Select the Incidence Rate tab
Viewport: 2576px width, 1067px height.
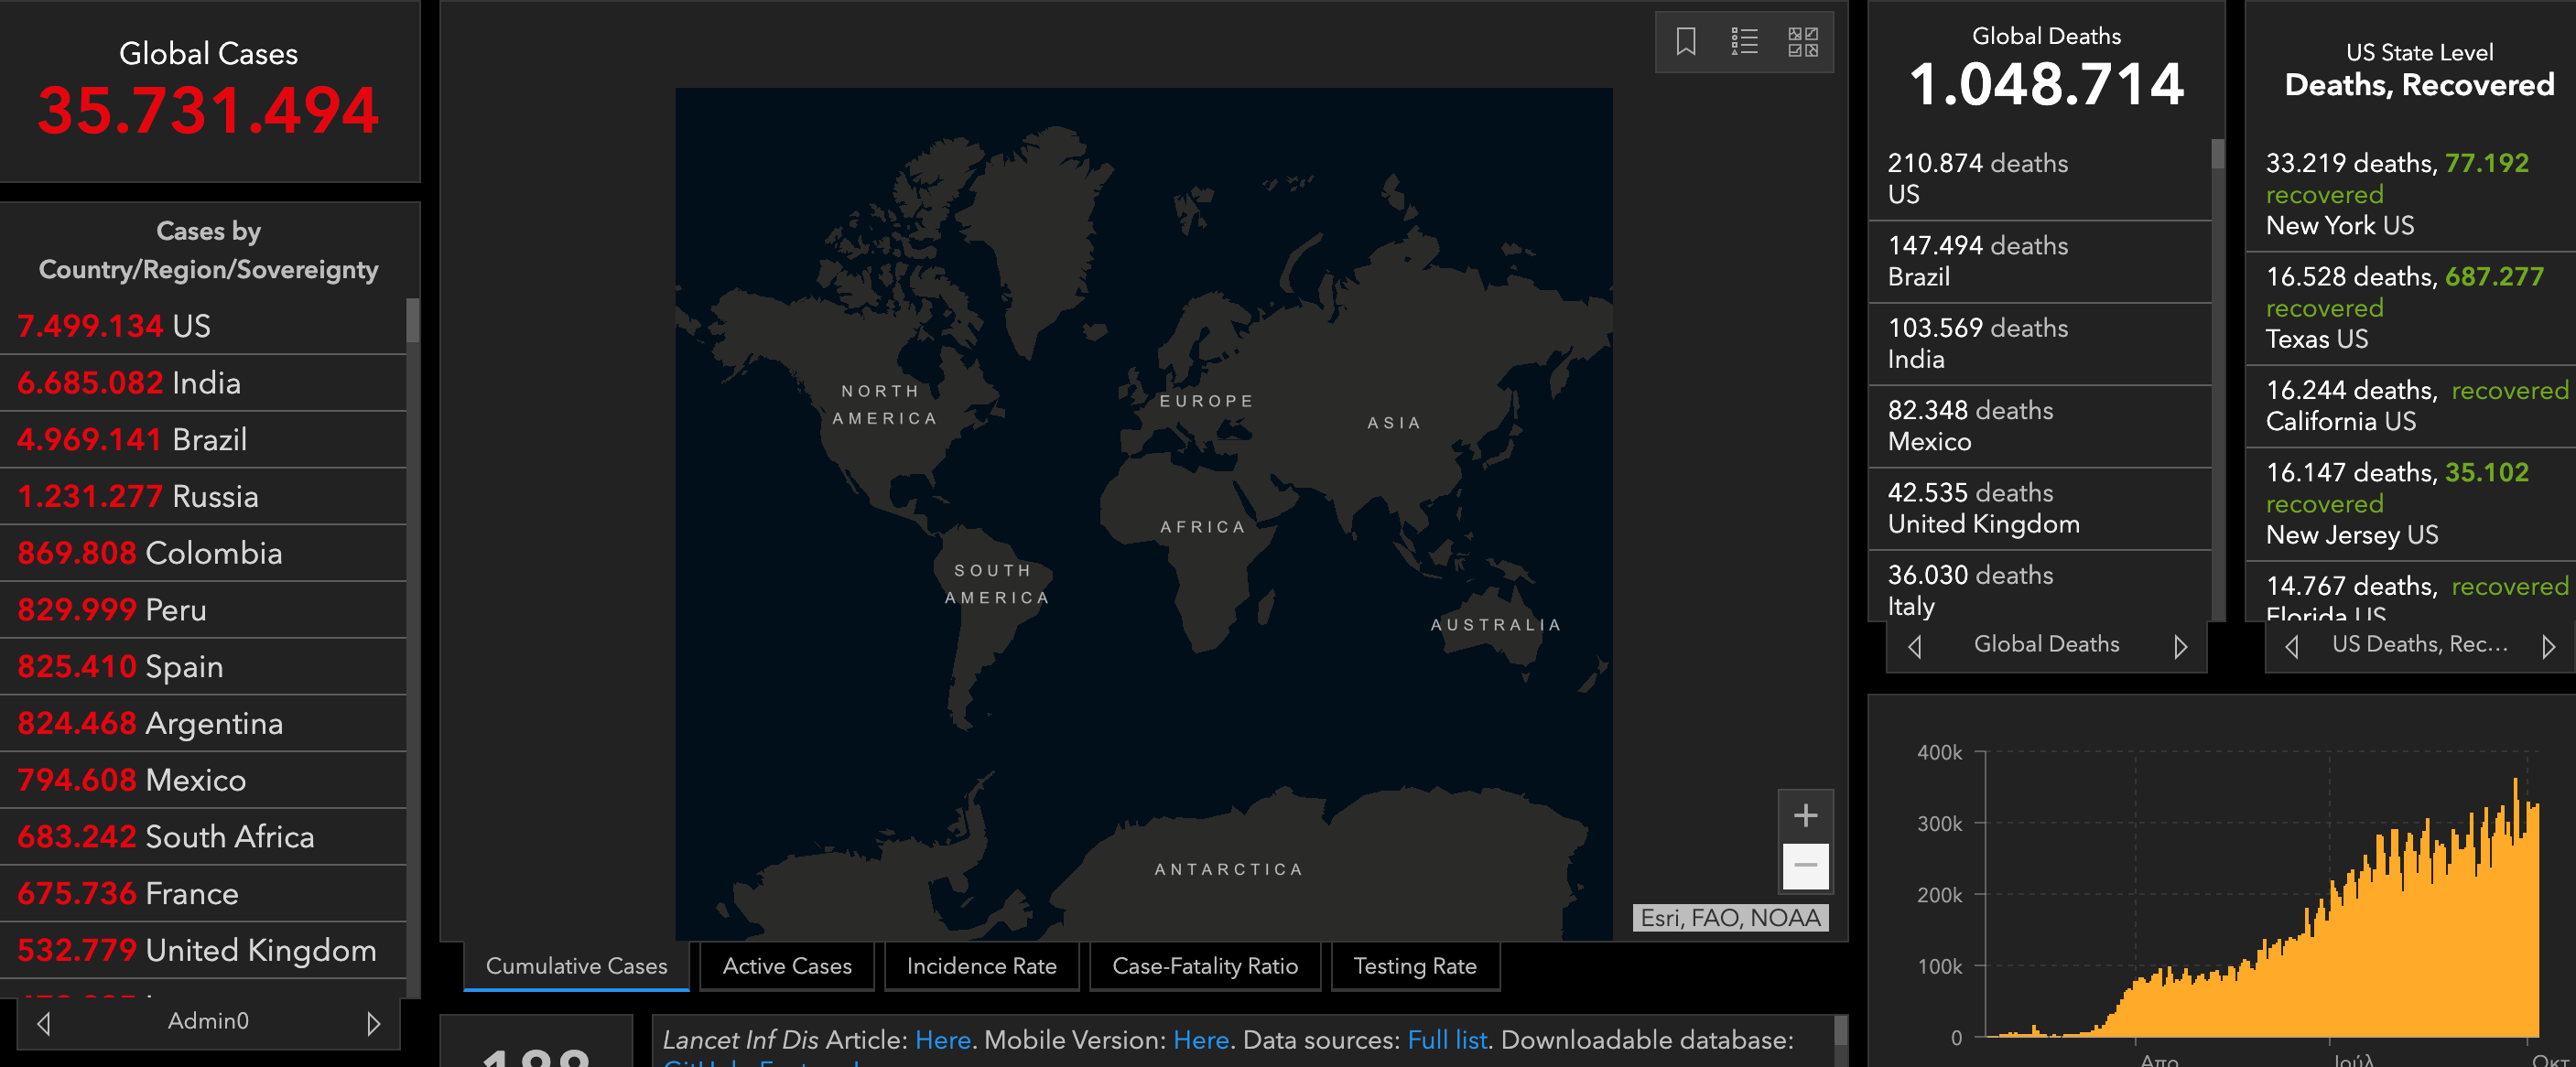pos(981,966)
